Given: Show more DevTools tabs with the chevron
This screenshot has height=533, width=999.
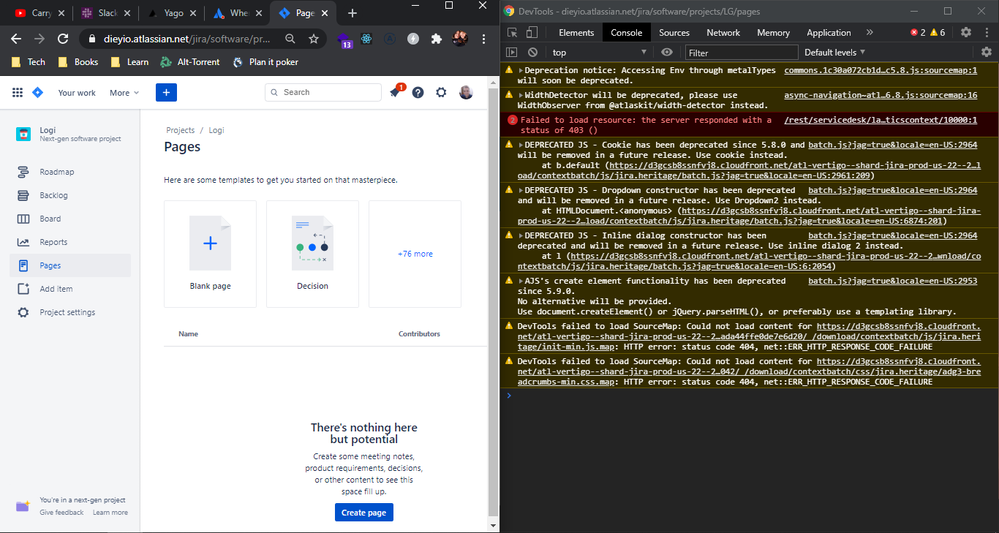Looking at the screenshot, I should (870, 32).
